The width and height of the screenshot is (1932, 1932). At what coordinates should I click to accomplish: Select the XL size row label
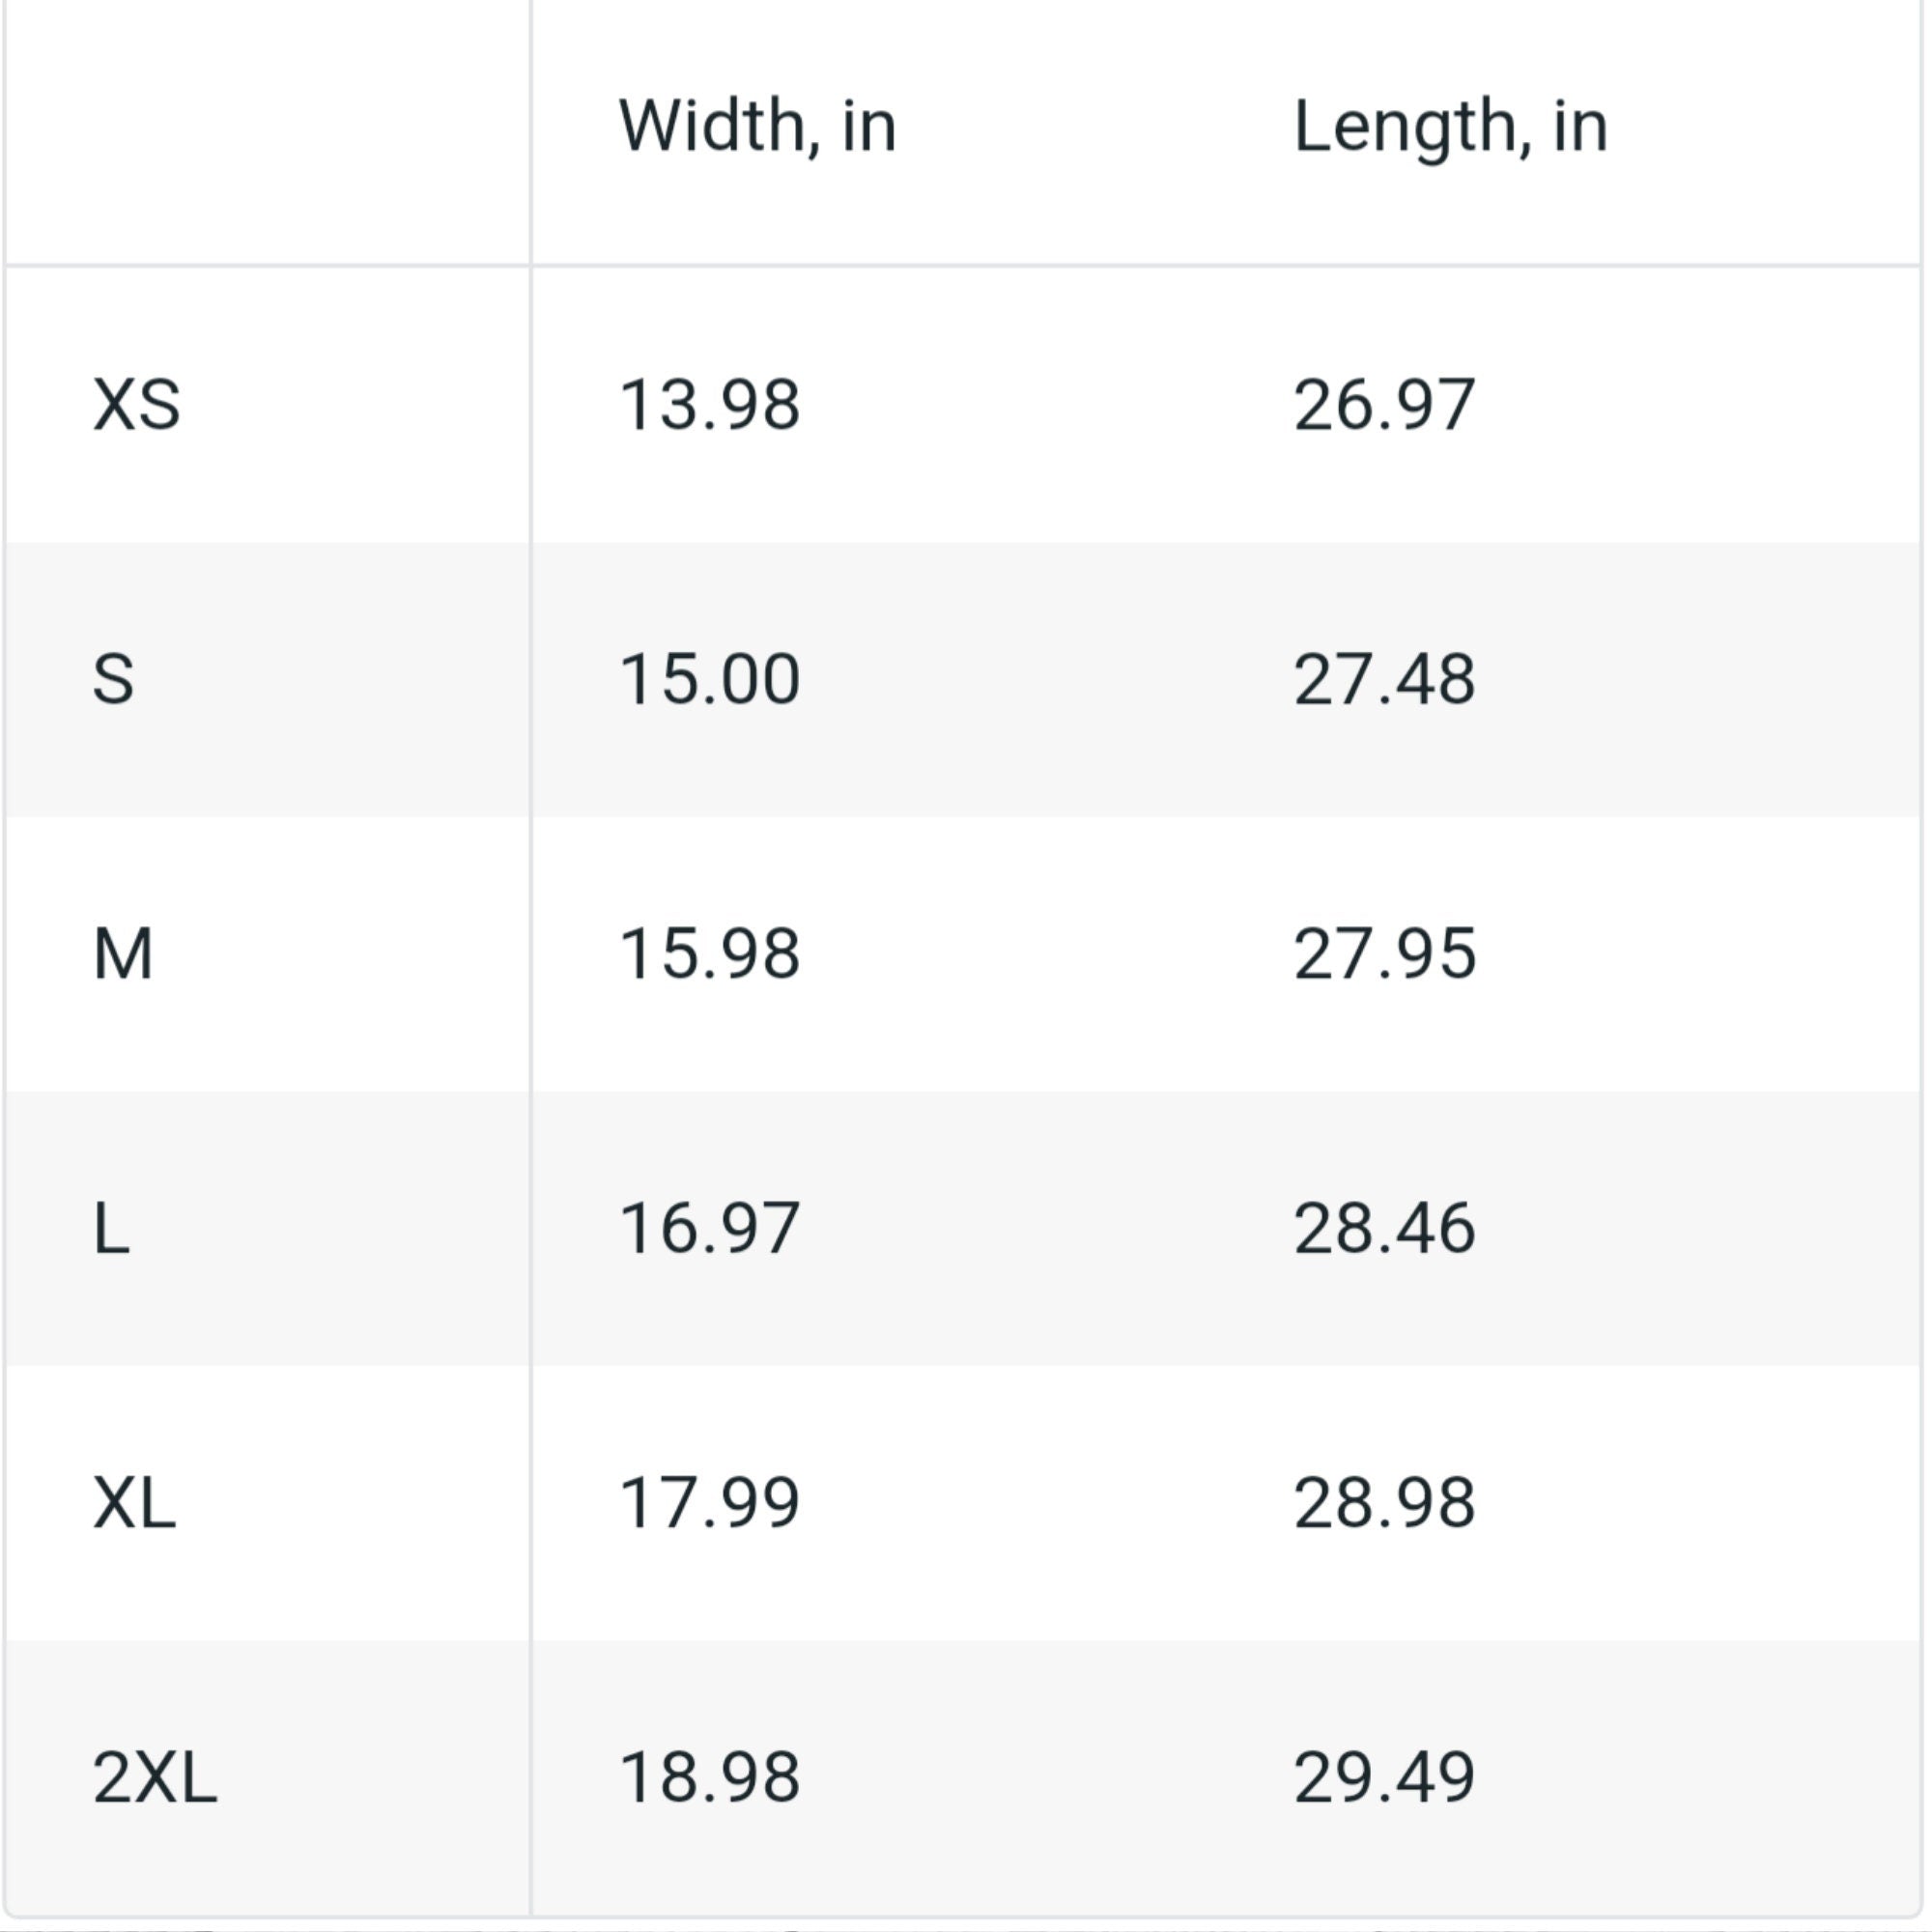134,1502
